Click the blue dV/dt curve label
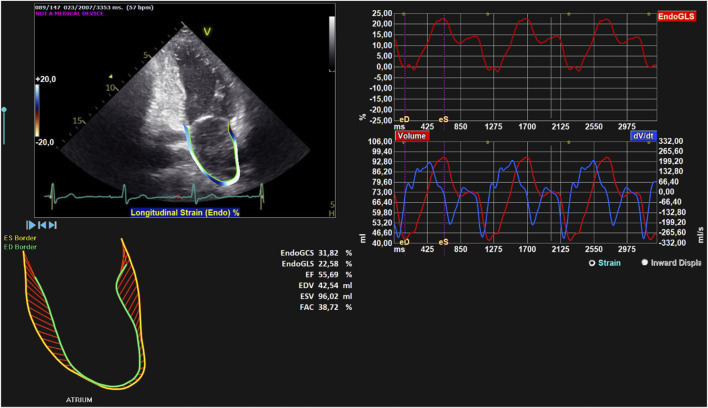The image size is (708, 408). point(643,136)
